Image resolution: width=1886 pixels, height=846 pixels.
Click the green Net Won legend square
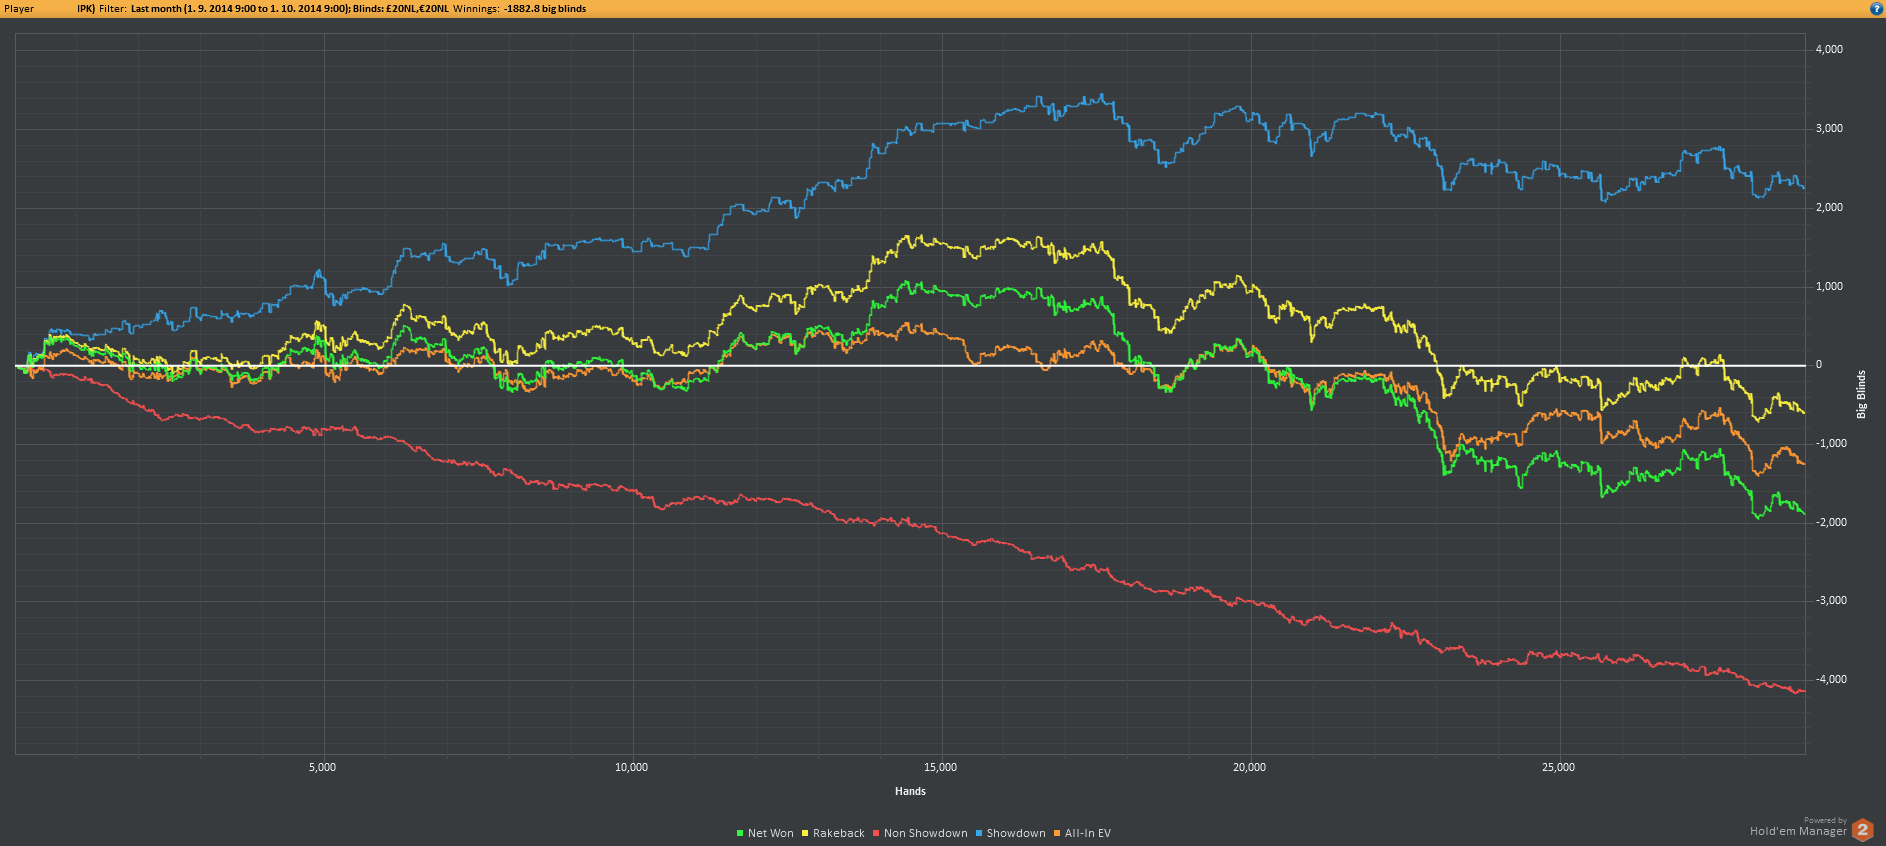(x=740, y=833)
